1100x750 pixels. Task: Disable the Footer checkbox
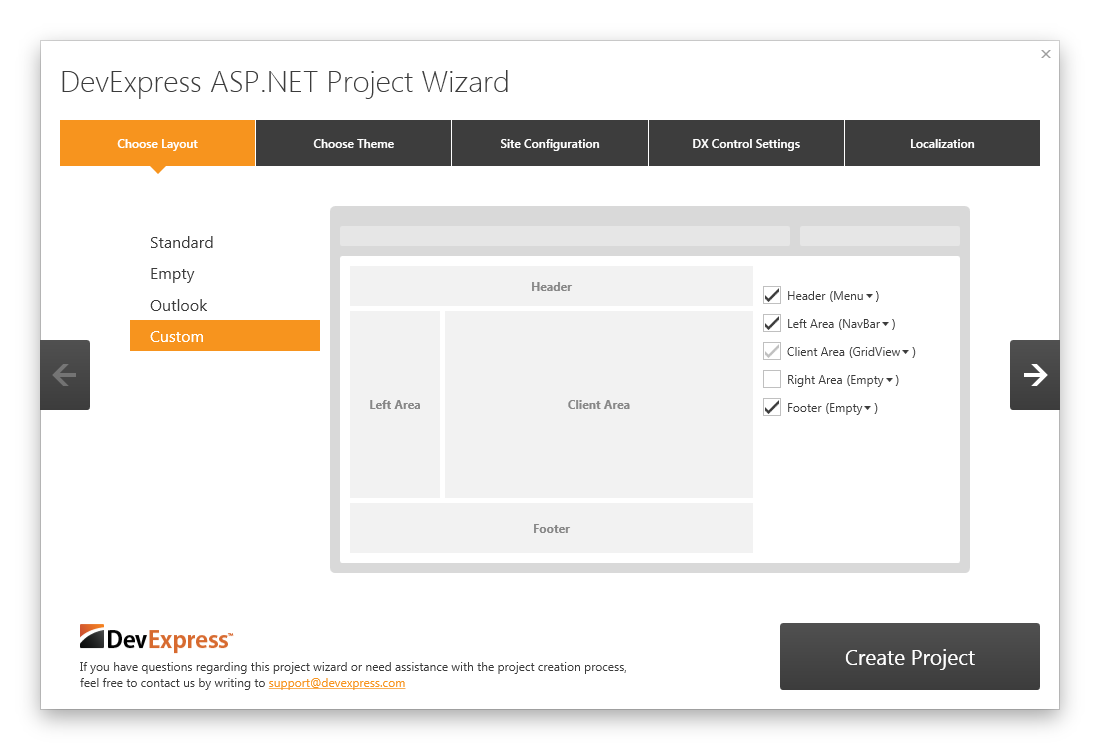(772, 407)
